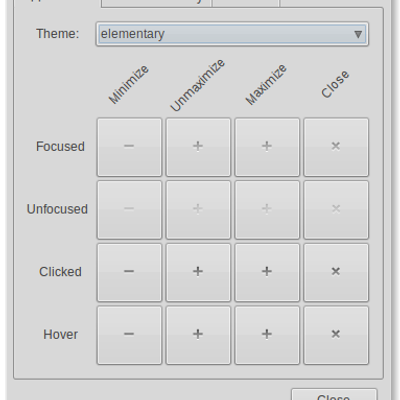Viewport: 400px width, 400px height.
Task: Select the Unfocused Close icon button
Action: pos(336,210)
